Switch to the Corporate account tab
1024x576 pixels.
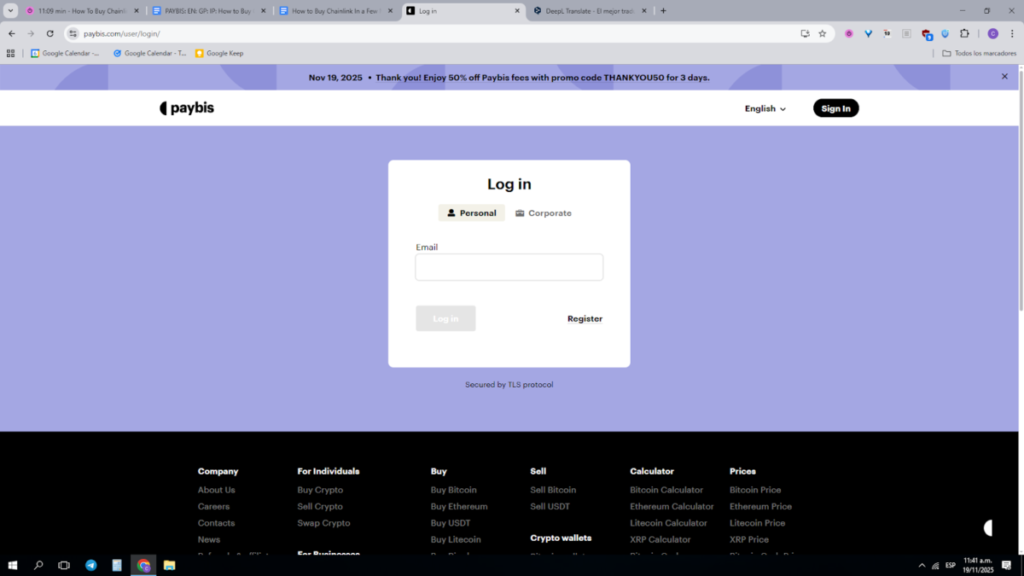pyautogui.click(x=543, y=213)
